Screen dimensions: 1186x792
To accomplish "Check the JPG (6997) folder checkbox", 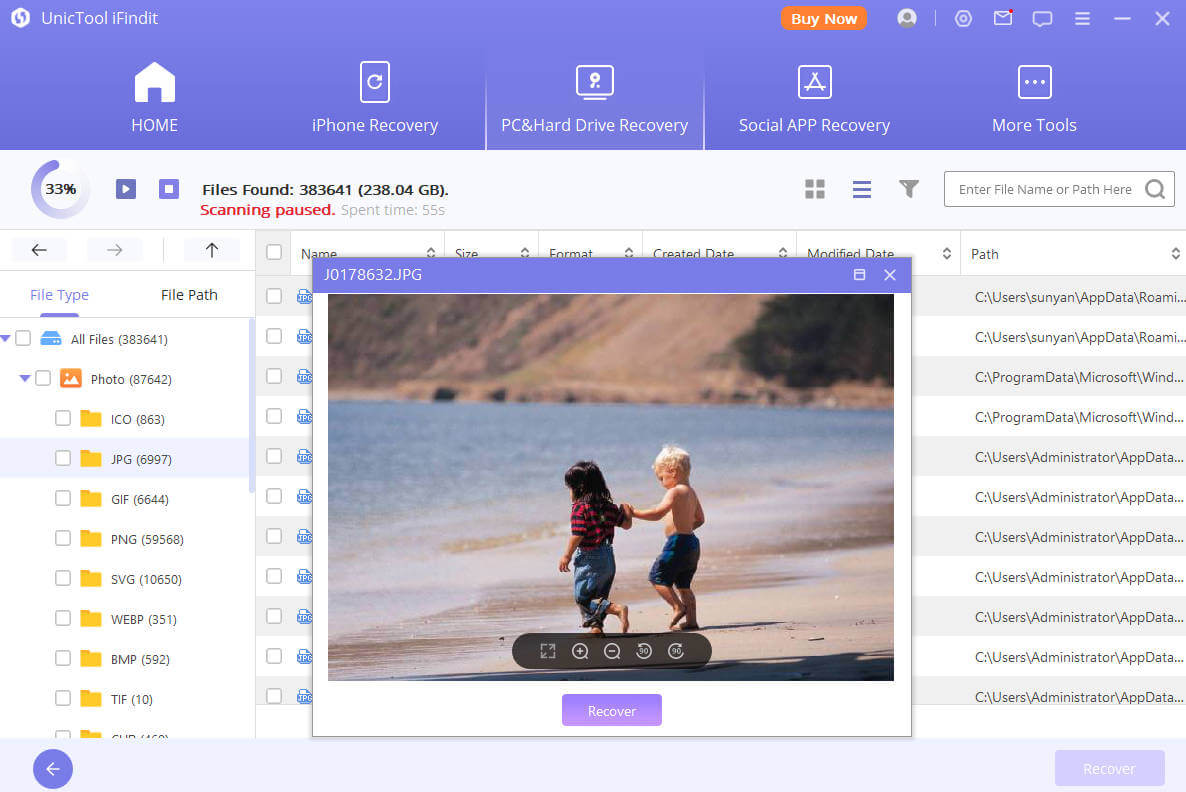I will 63,458.
